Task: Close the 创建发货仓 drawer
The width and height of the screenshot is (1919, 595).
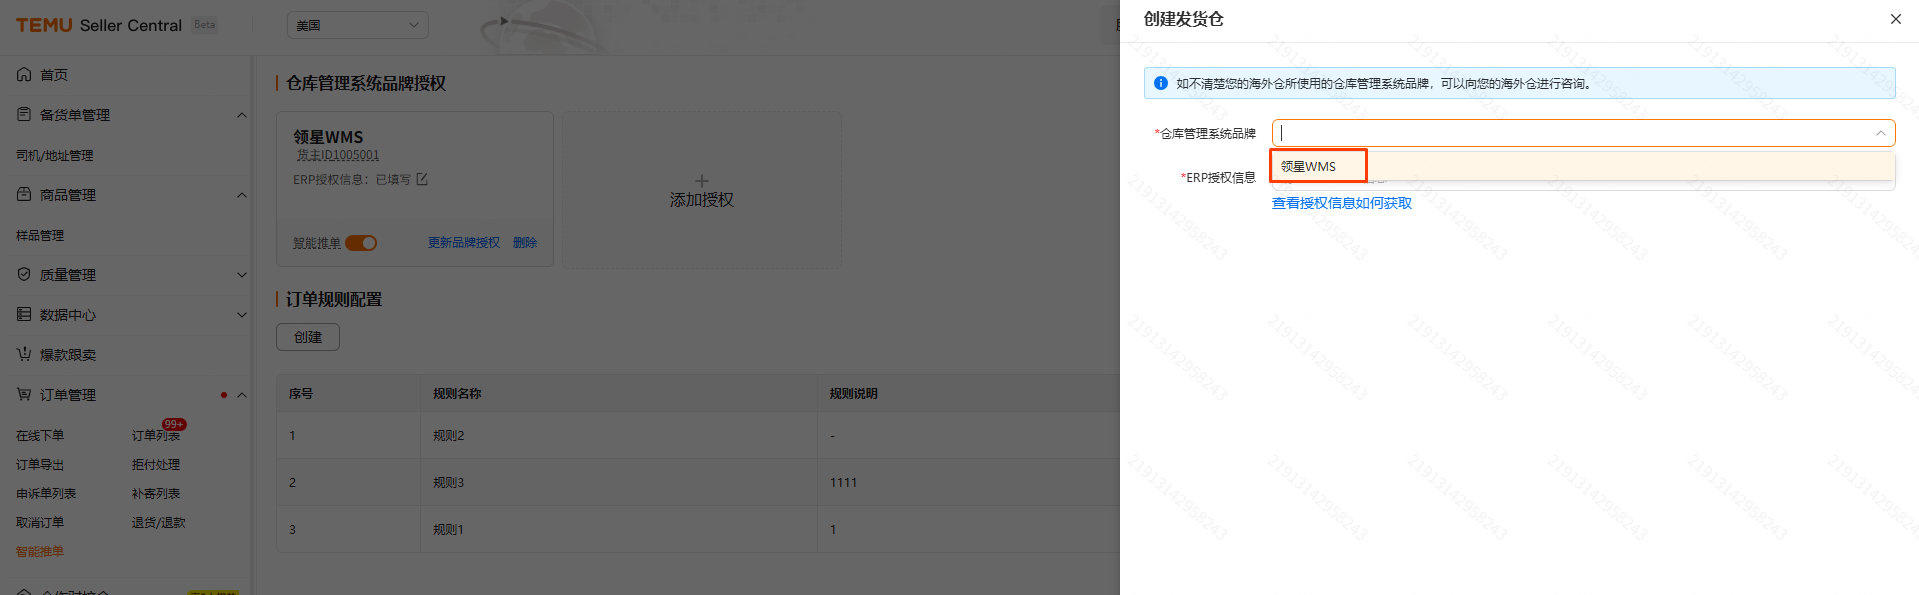Action: pyautogui.click(x=1895, y=19)
